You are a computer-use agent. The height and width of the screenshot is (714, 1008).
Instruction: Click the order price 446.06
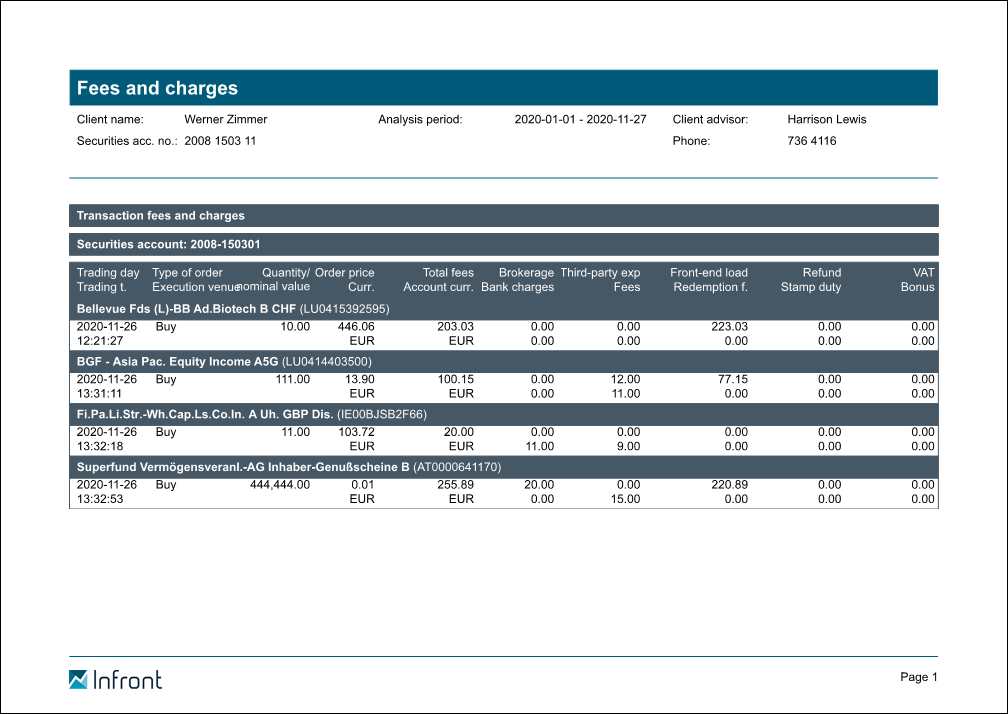(x=356, y=326)
